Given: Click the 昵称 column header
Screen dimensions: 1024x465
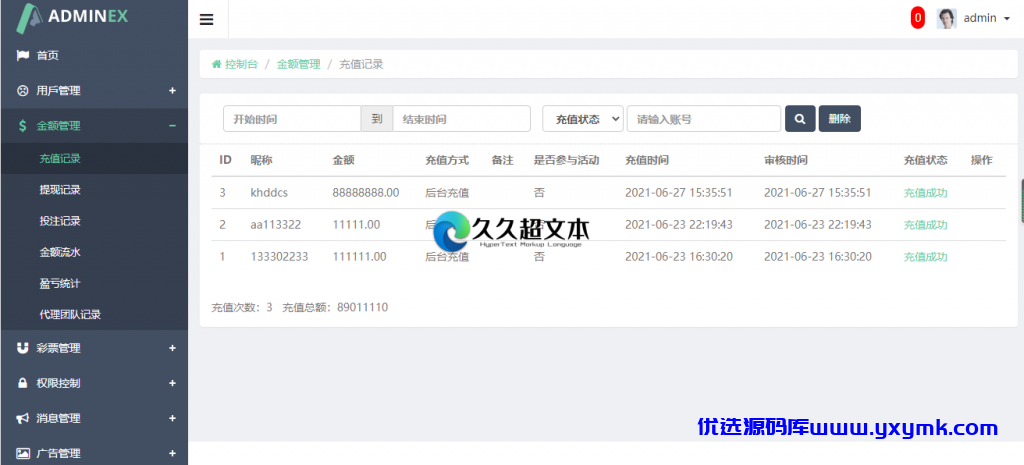Looking at the screenshot, I should tap(261, 160).
